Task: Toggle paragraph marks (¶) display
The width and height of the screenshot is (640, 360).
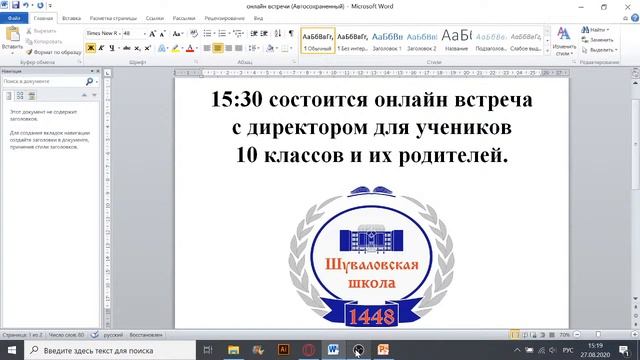Action: (x=291, y=33)
